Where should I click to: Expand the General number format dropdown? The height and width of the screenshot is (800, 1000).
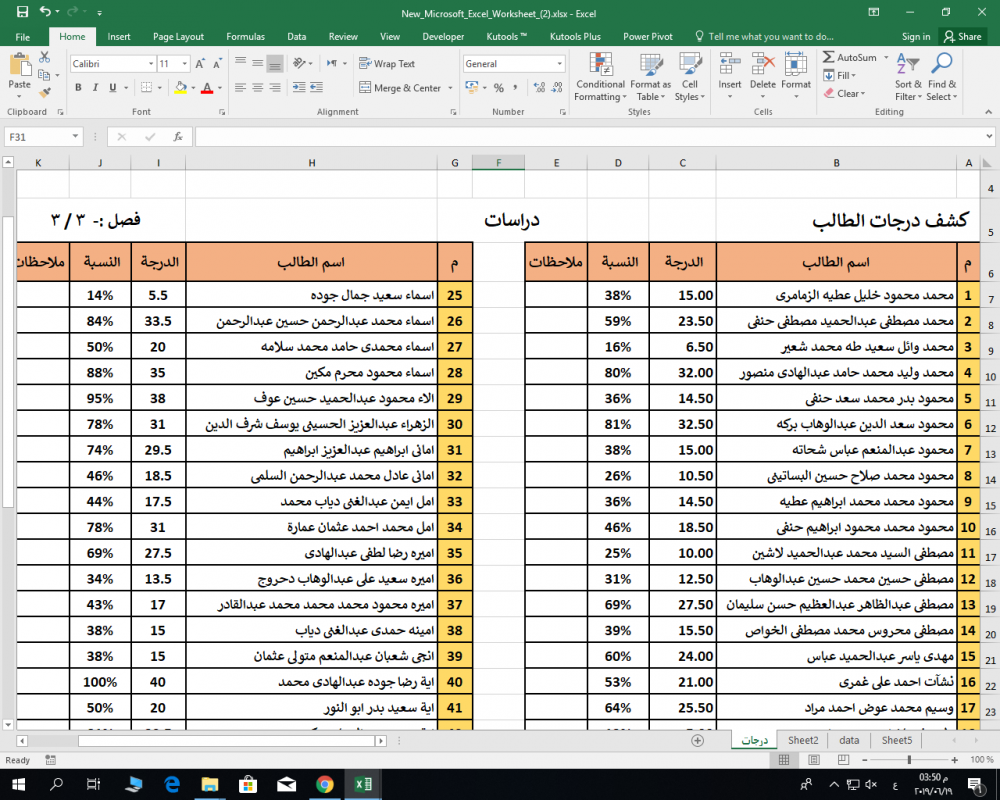coord(559,64)
